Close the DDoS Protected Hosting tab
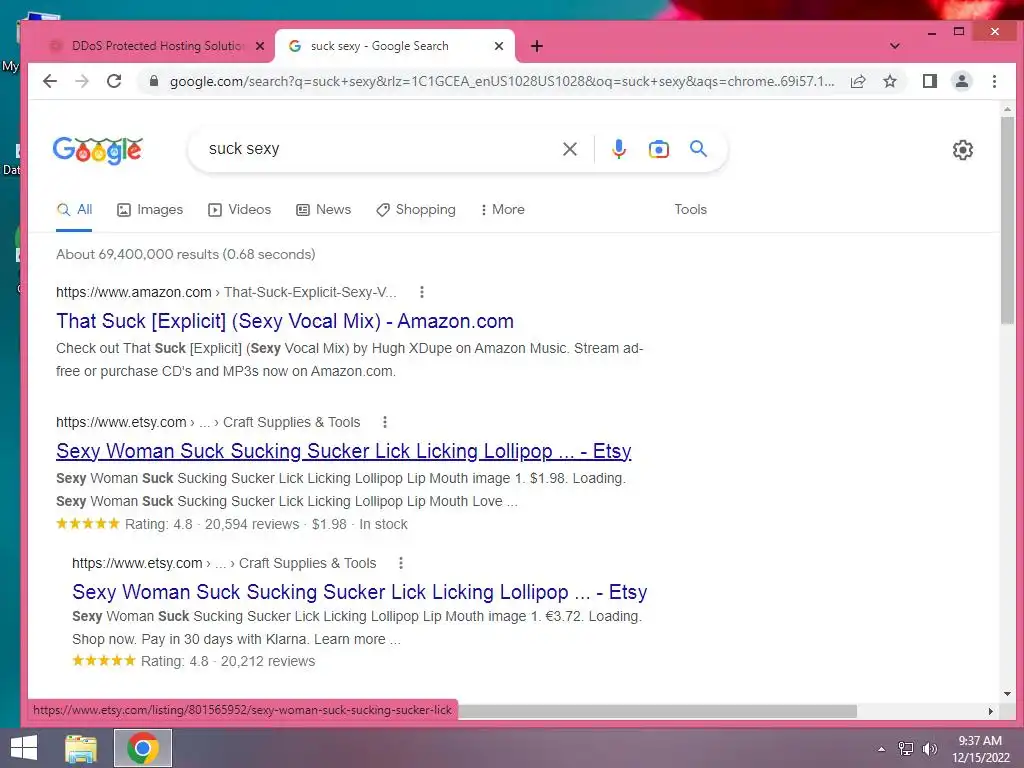The height and width of the screenshot is (768, 1024). tap(259, 46)
